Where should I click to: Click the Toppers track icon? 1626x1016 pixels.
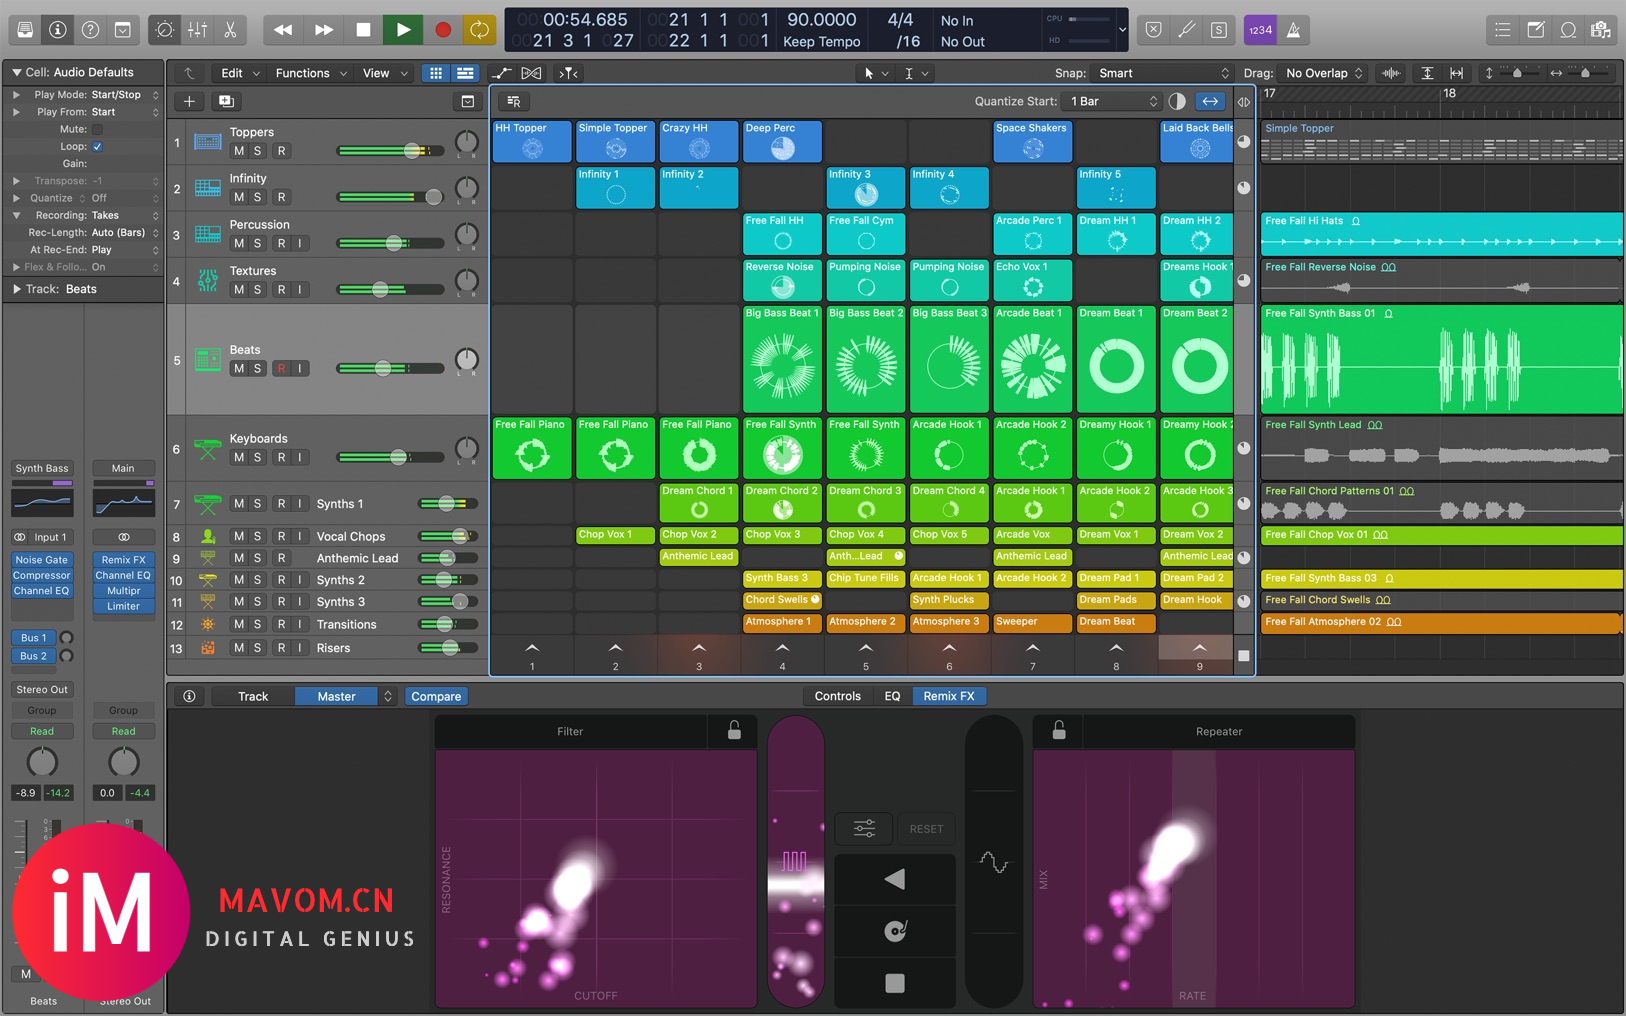coord(208,142)
